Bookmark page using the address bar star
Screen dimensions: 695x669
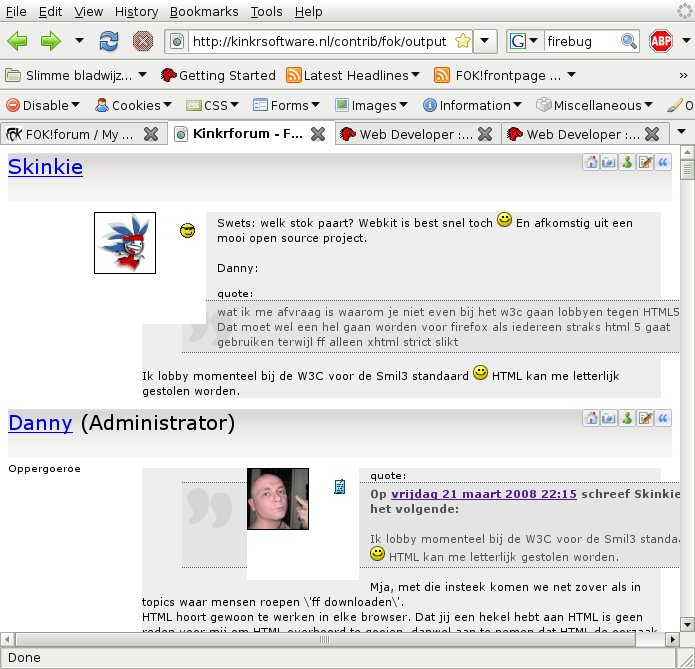tap(462, 41)
